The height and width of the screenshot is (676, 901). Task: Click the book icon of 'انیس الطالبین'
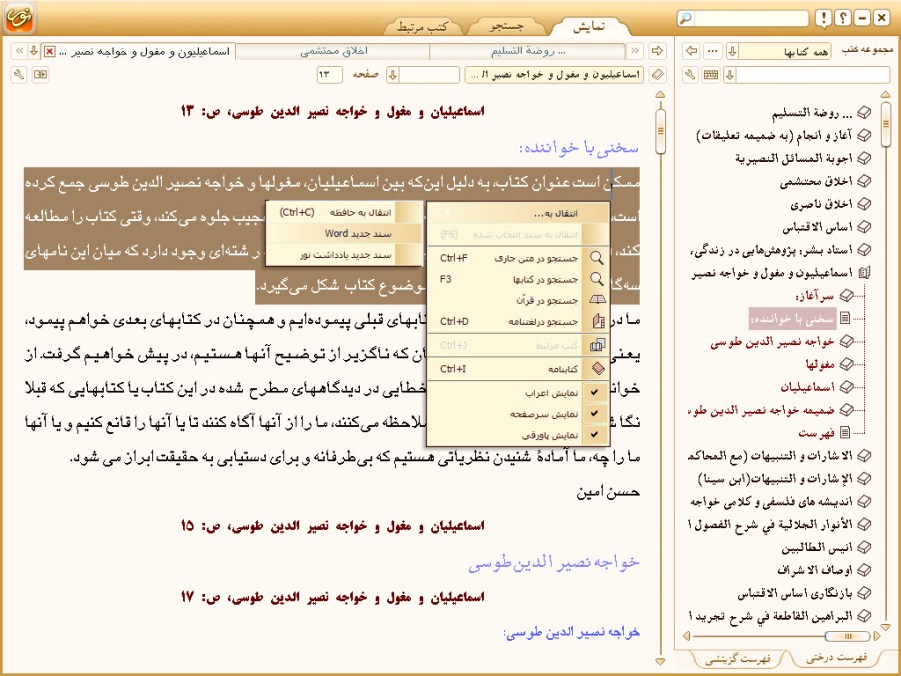864,547
